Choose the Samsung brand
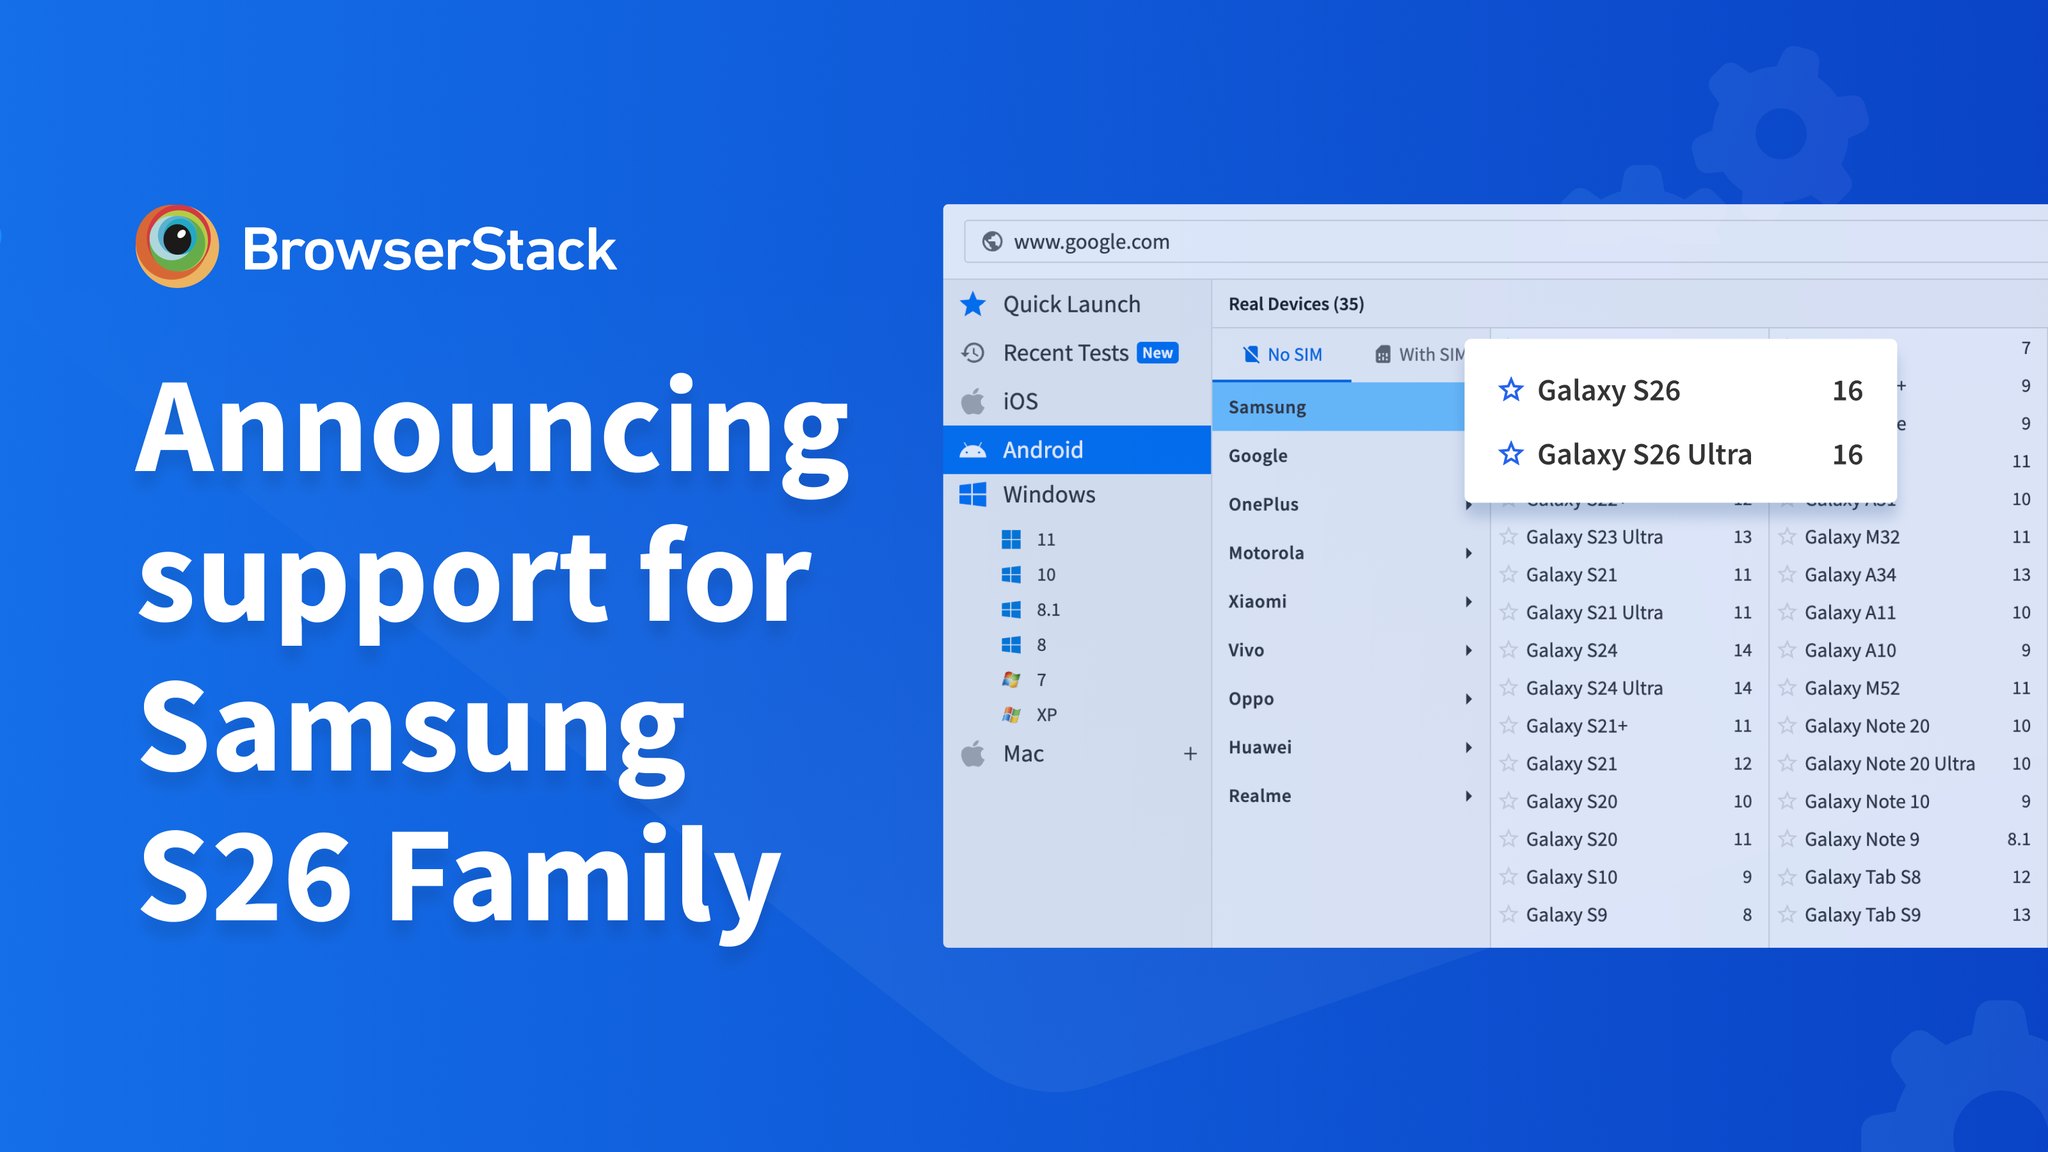Viewport: 2048px width, 1152px height. pos(1338,407)
